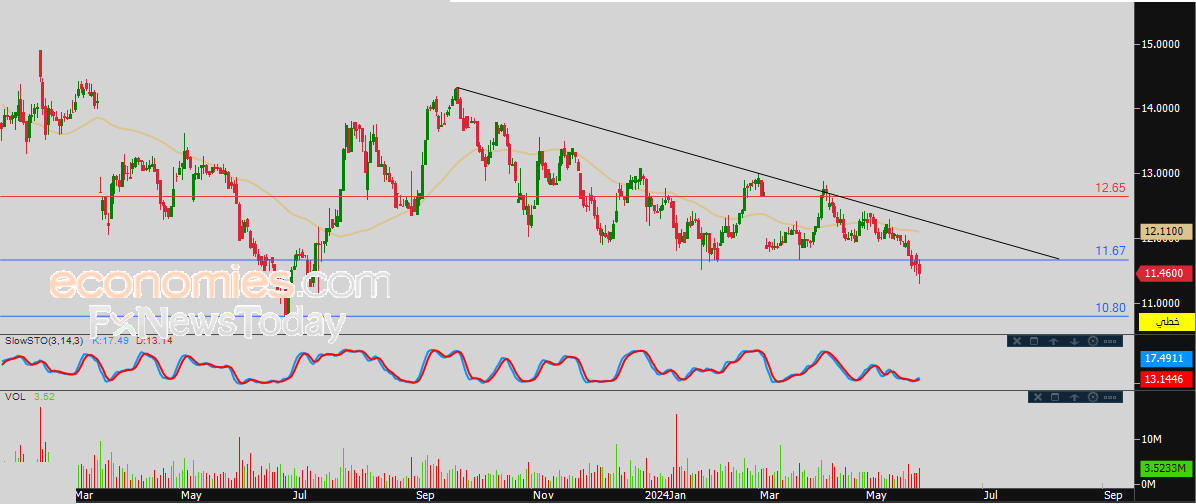Select the blue 11.67 support line
This screenshot has height=504, width=1196.
564,260
